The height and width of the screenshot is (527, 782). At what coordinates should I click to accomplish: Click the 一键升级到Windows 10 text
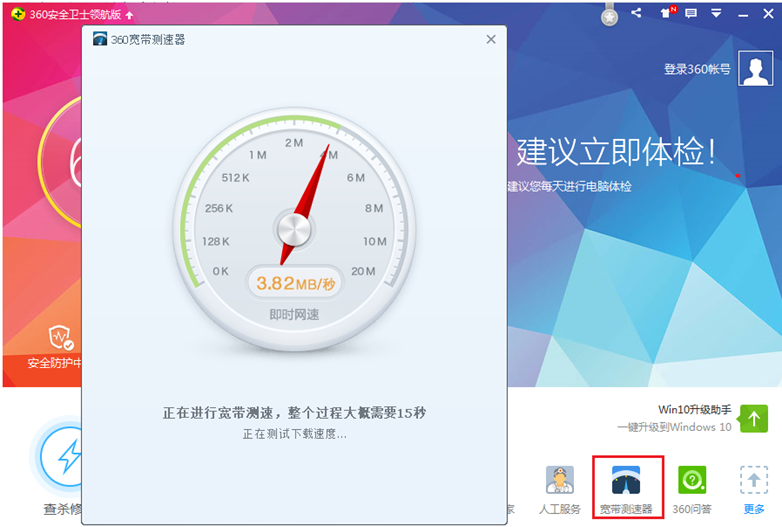point(674,427)
